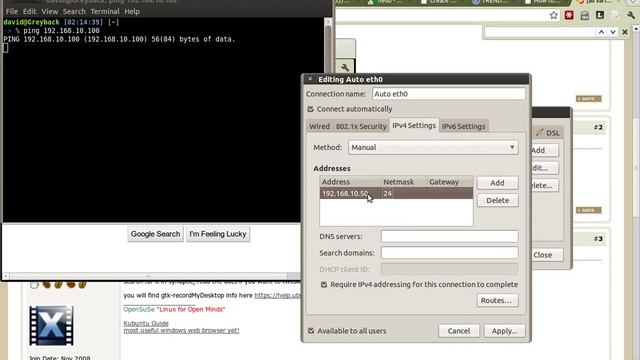Open the Kubuntu Guide link
Viewport: 640px width, 360px height.
[x=146, y=323]
